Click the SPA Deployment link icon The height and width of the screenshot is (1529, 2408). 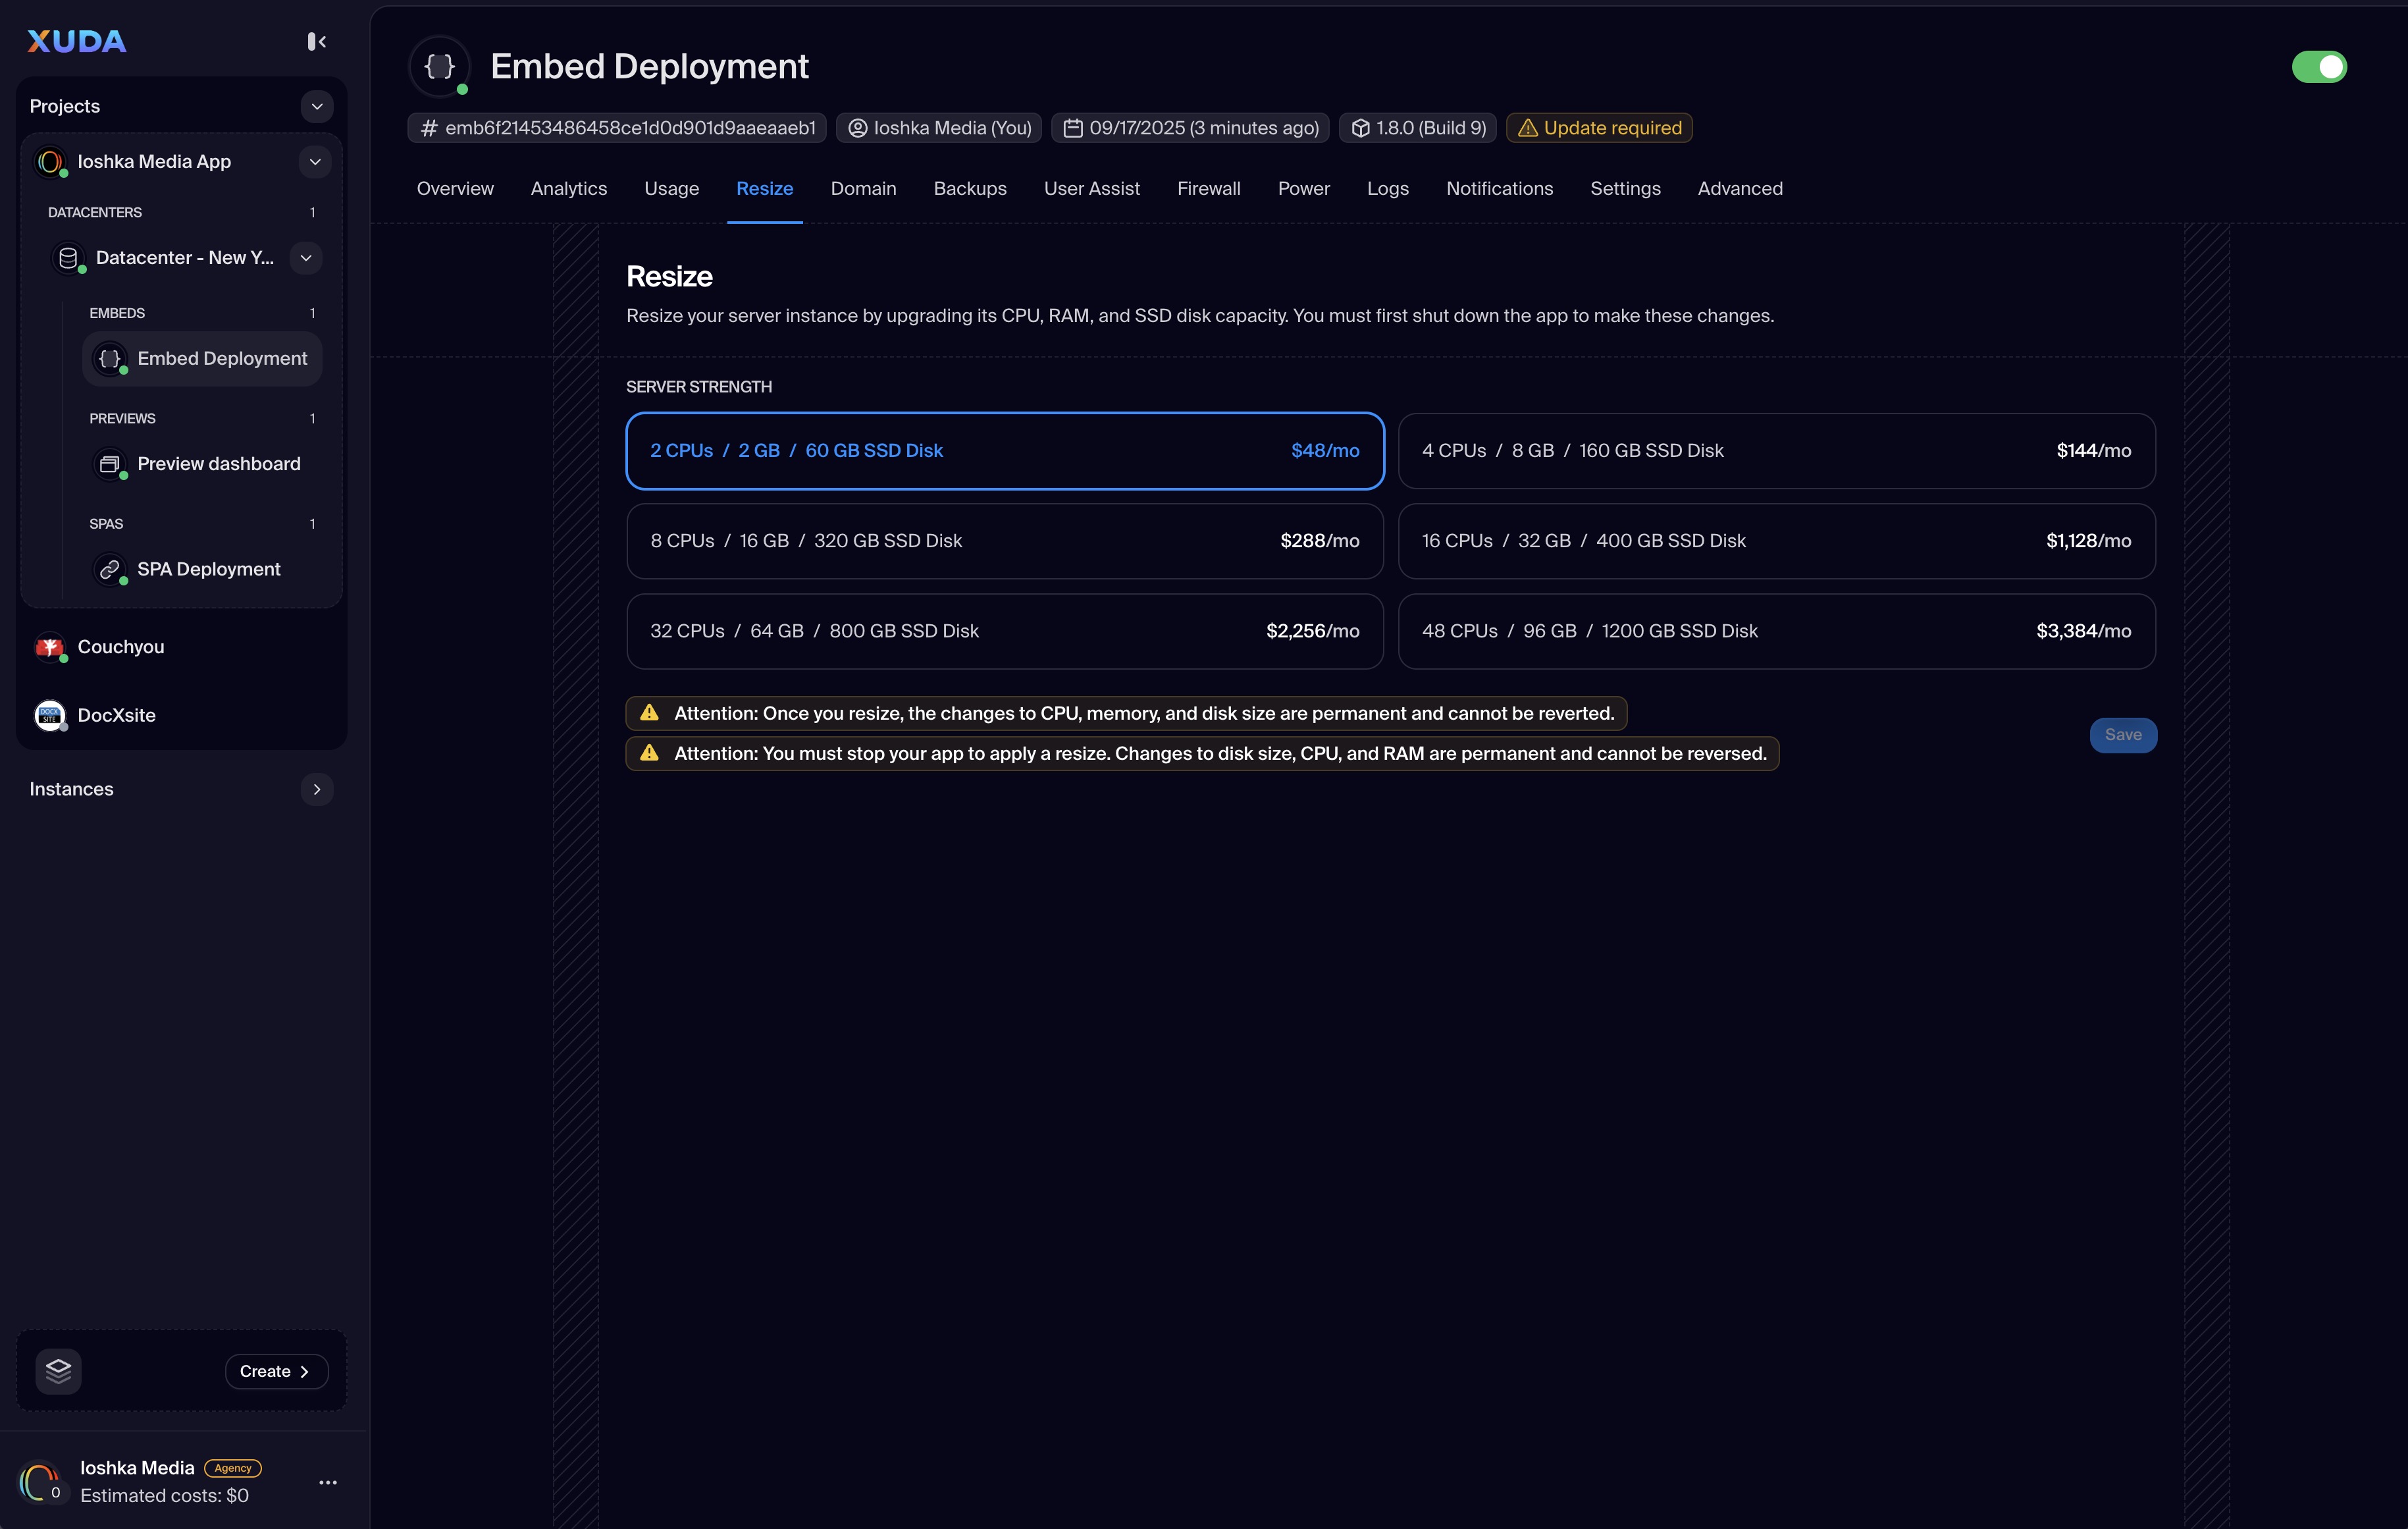coord(110,569)
